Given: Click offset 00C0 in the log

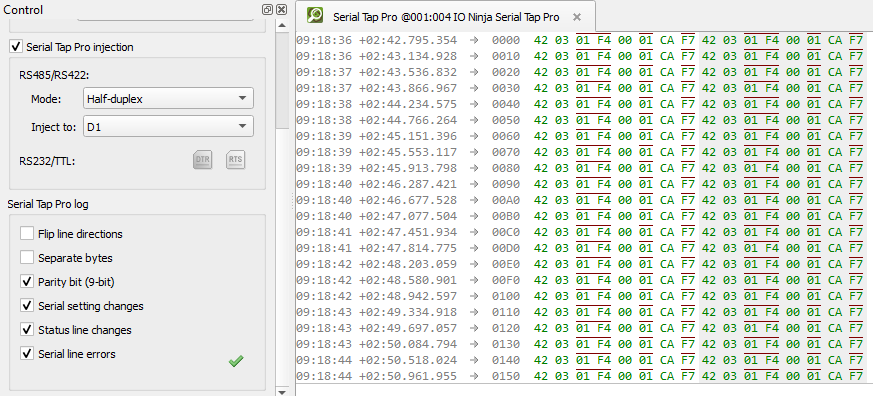Looking at the screenshot, I should pyautogui.click(x=506, y=232).
